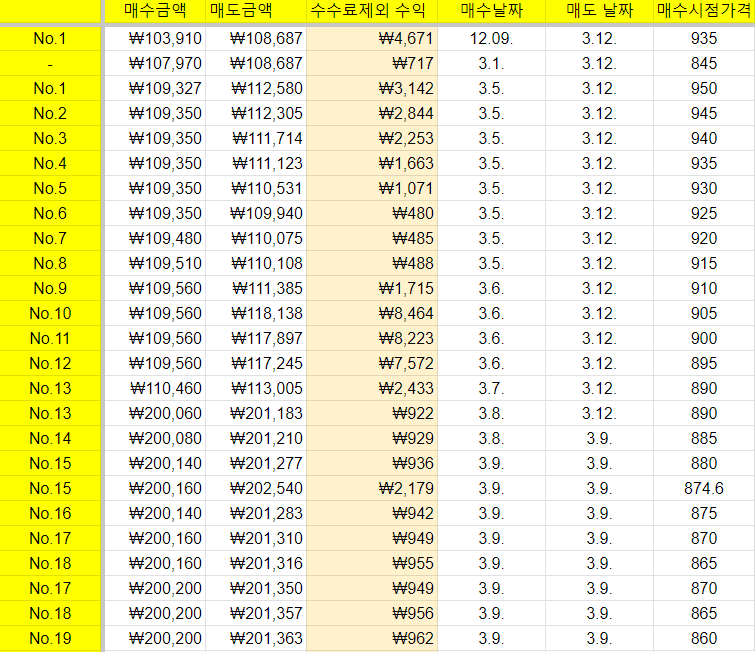Select the row label No.10
This screenshot has width=755, height=652.
[x=50, y=314]
